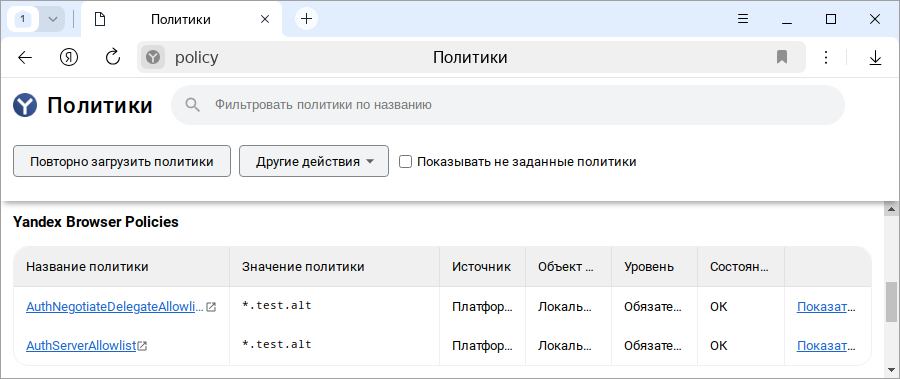Viewport: 900px width, 379px height.
Task: Click the search magnifier icon
Action: point(193,105)
